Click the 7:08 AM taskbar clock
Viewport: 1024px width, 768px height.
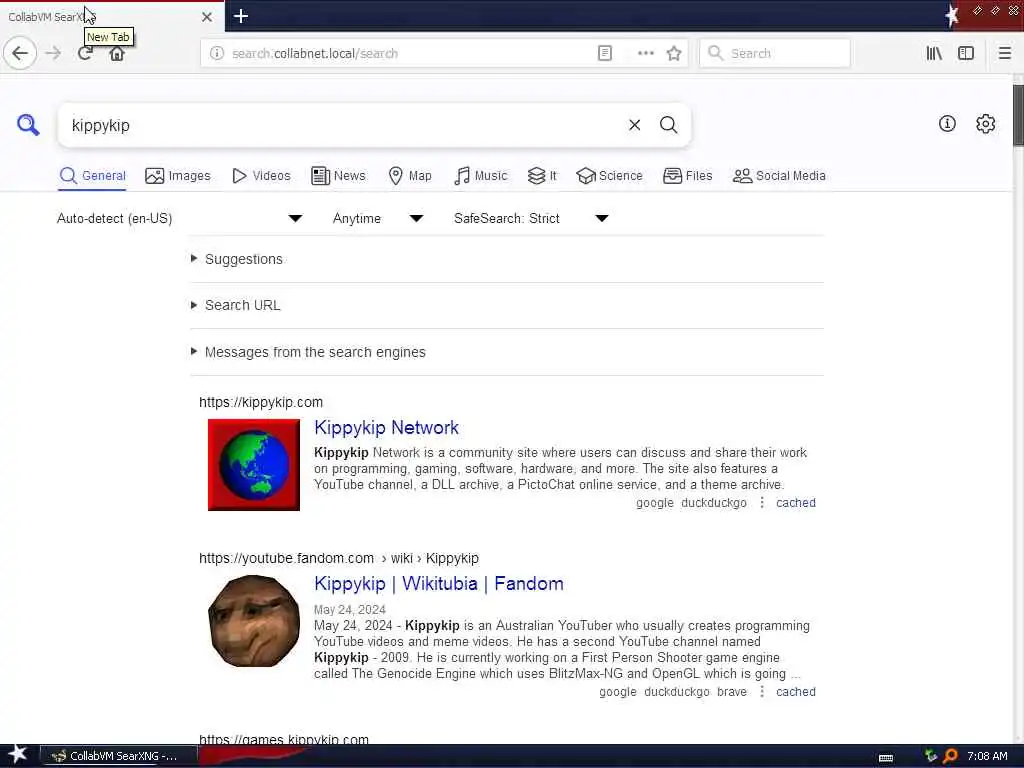pyautogui.click(x=987, y=756)
